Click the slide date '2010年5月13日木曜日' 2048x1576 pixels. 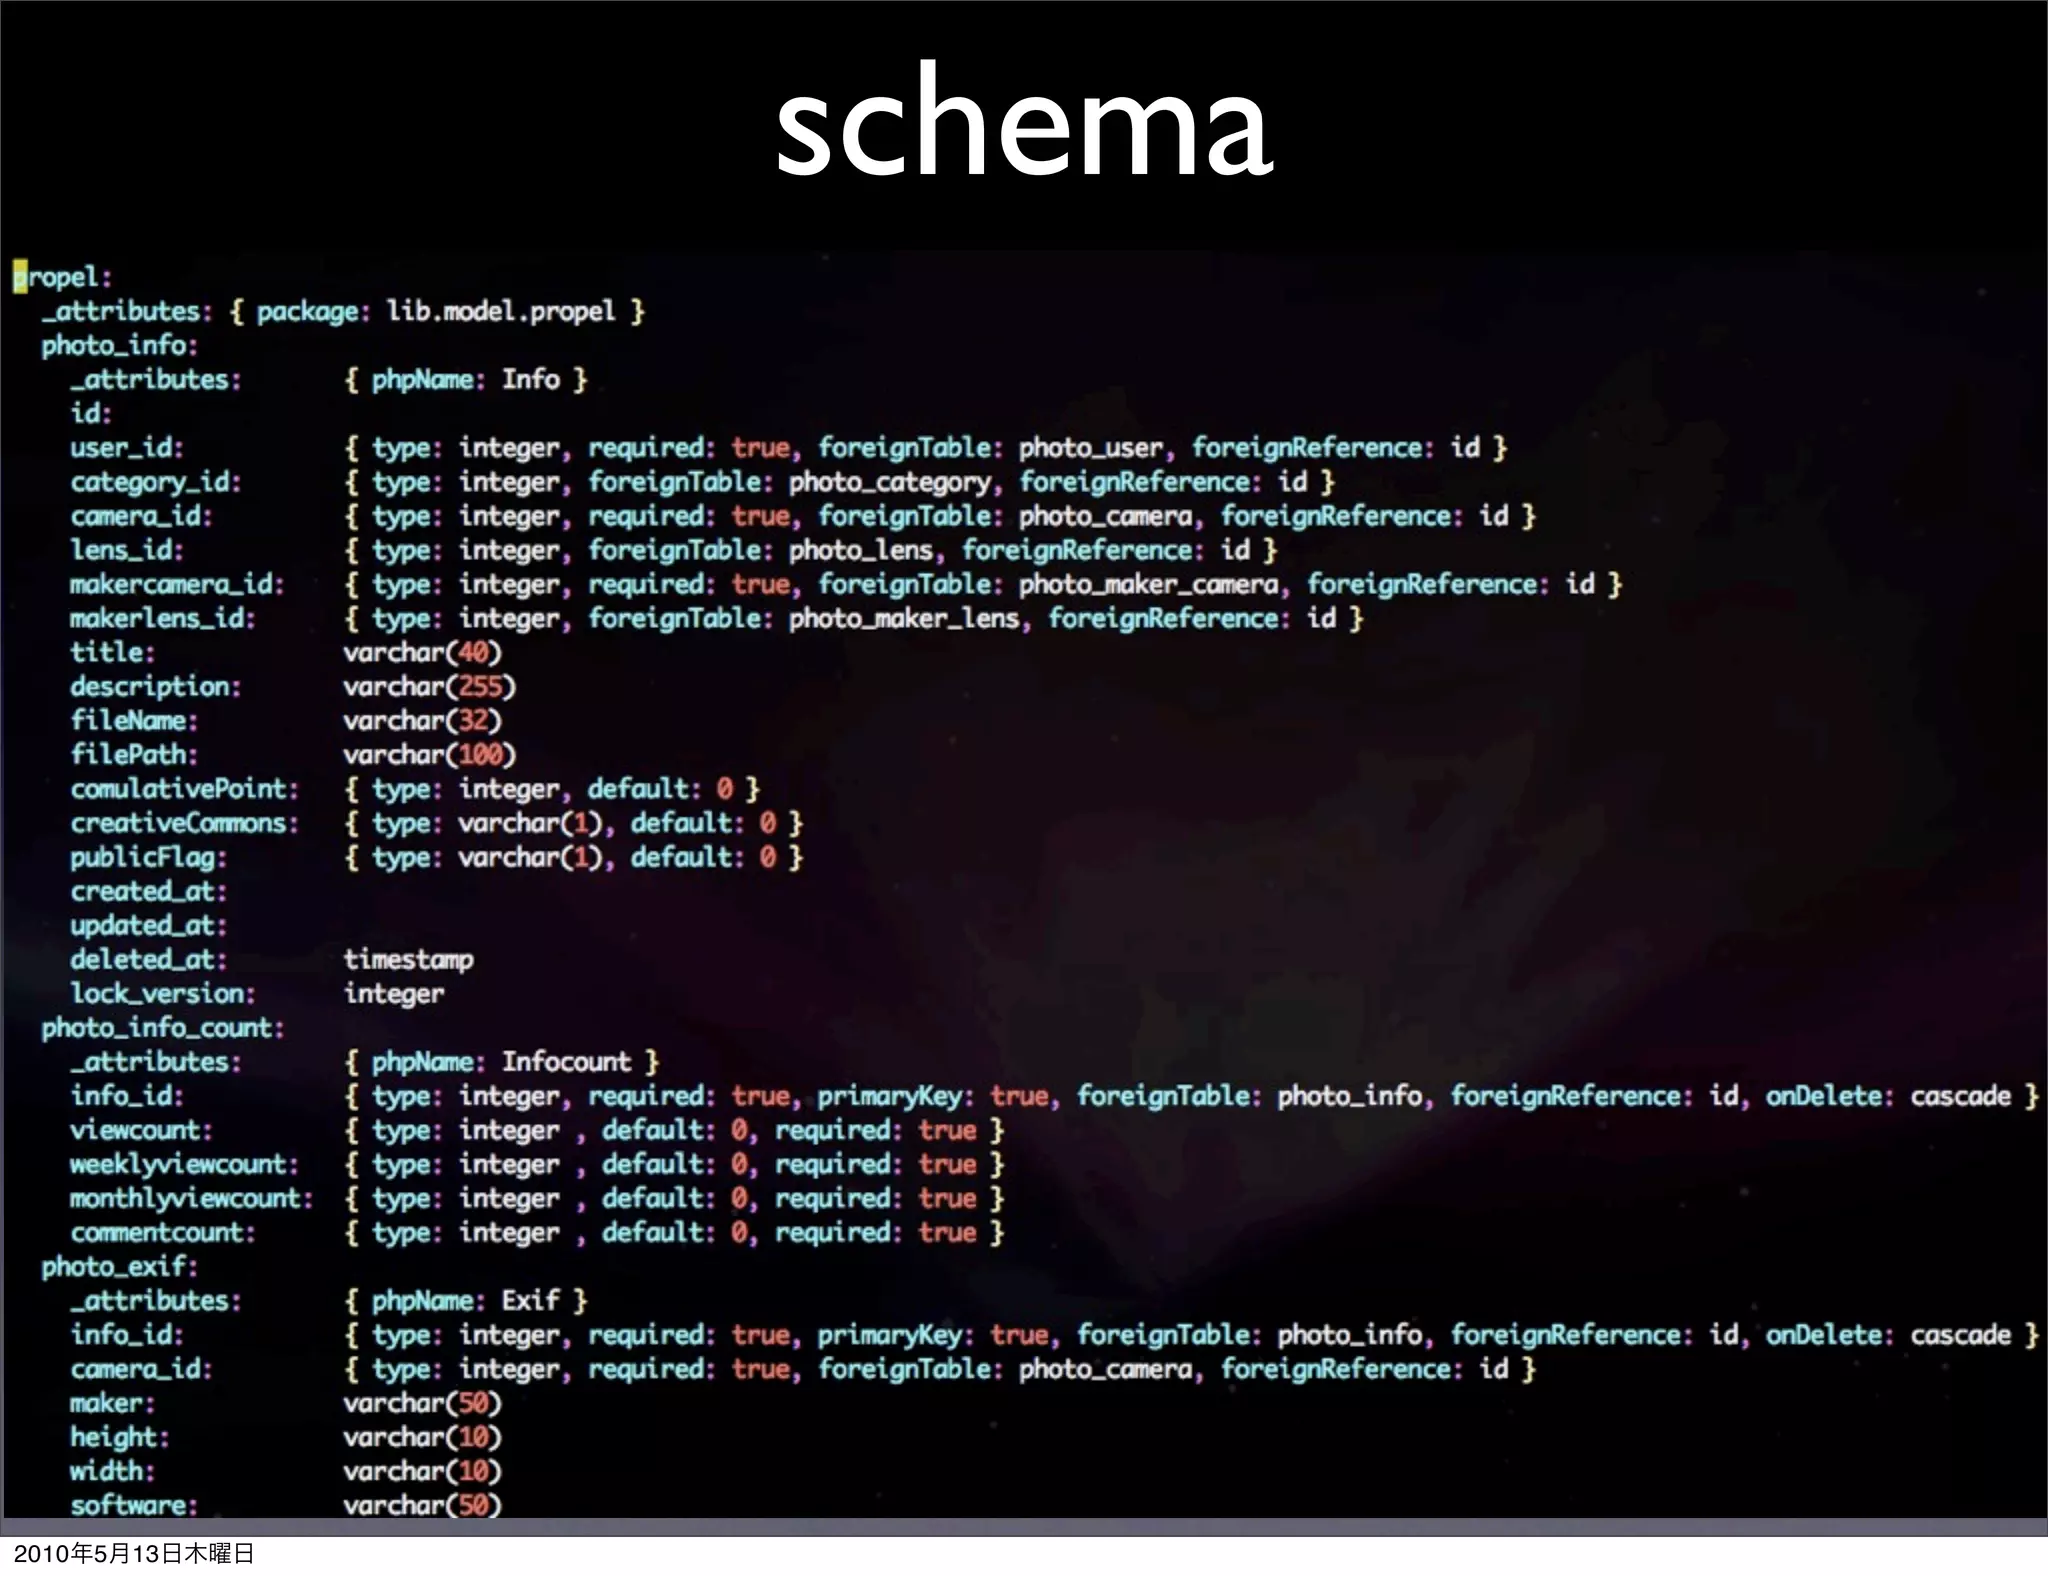click(134, 1553)
